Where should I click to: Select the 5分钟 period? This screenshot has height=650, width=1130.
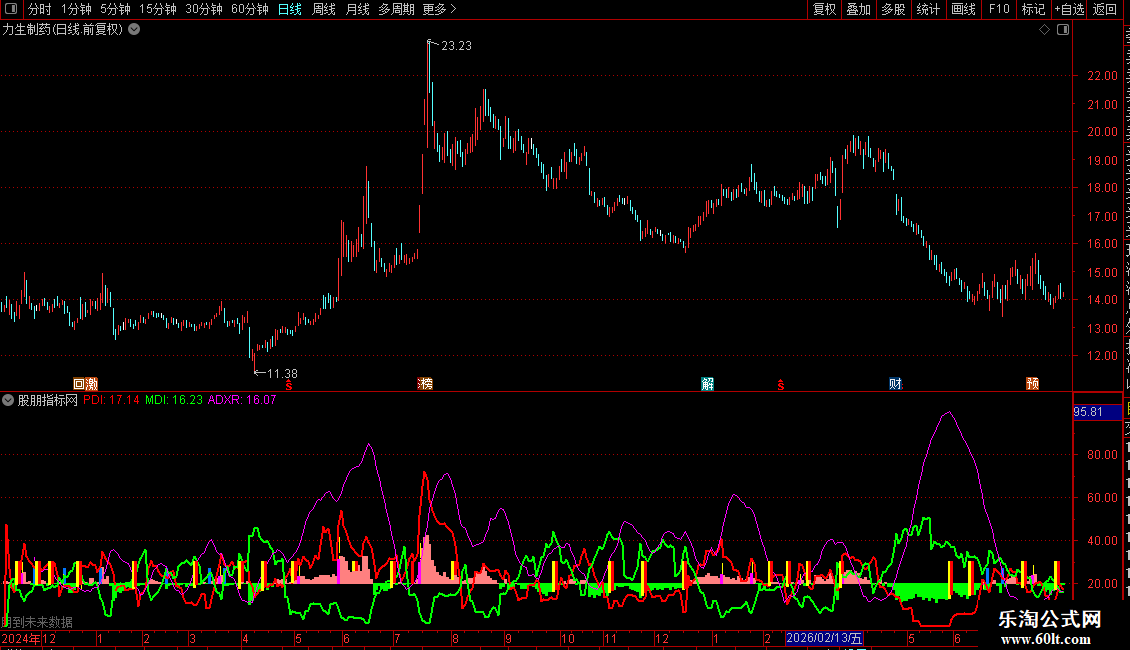pyautogui.click(x=115, y=9)
